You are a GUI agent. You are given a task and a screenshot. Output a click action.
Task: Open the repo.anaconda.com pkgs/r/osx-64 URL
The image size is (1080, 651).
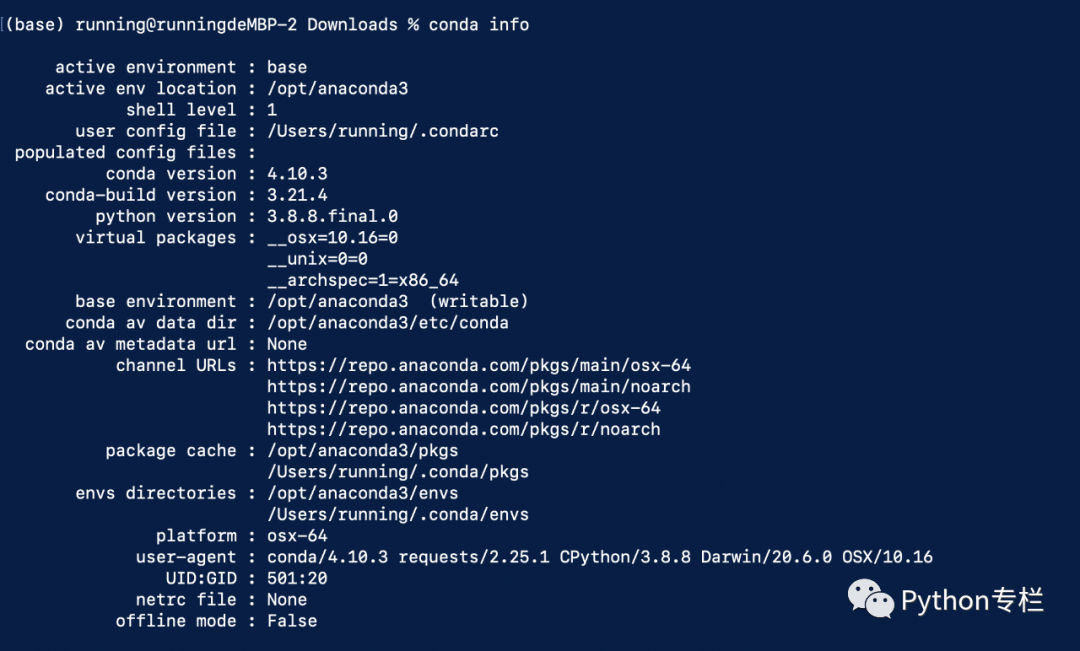463,408
